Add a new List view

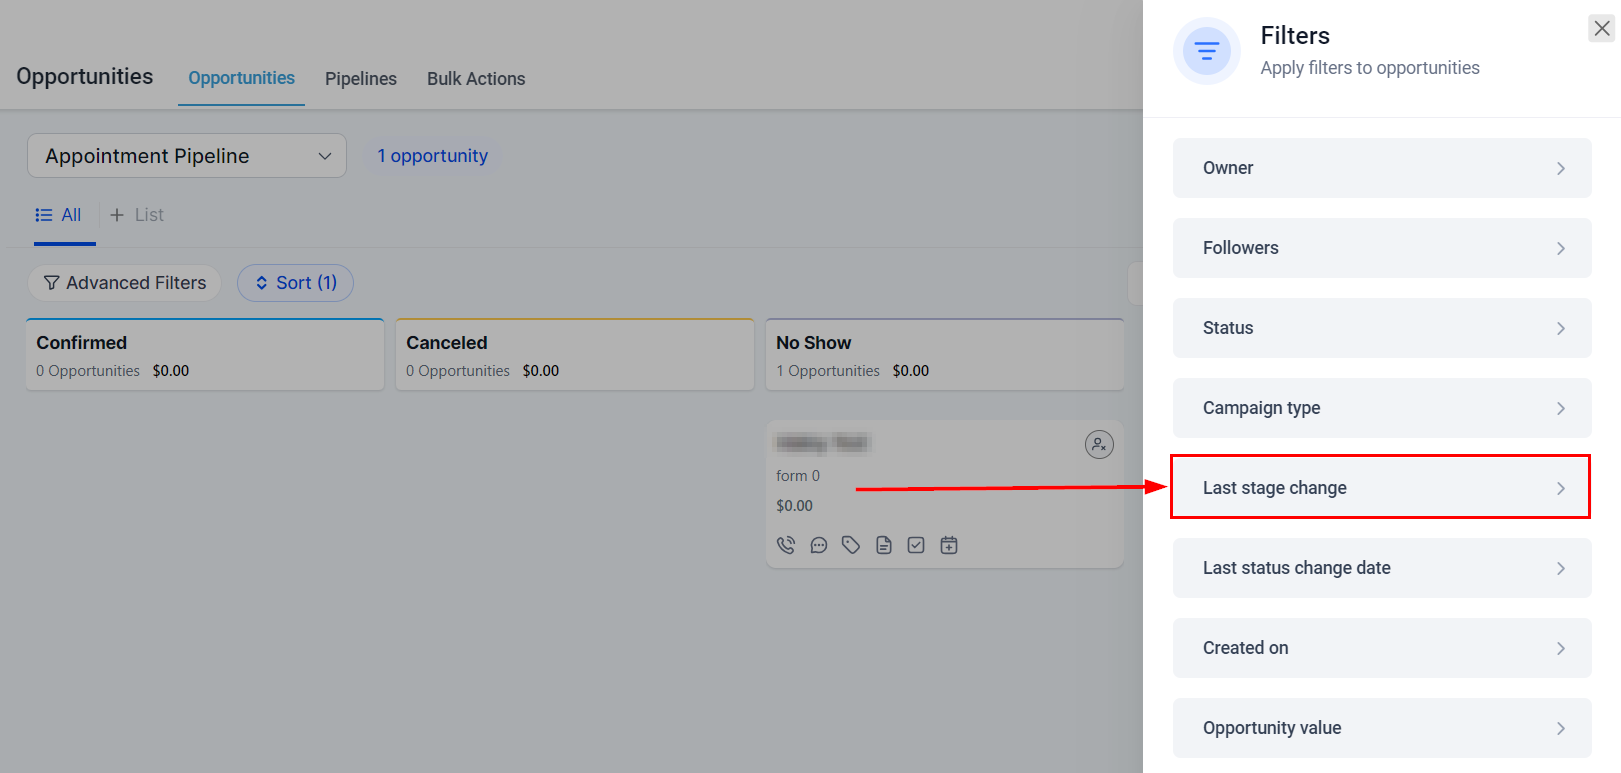pos(137,215)
